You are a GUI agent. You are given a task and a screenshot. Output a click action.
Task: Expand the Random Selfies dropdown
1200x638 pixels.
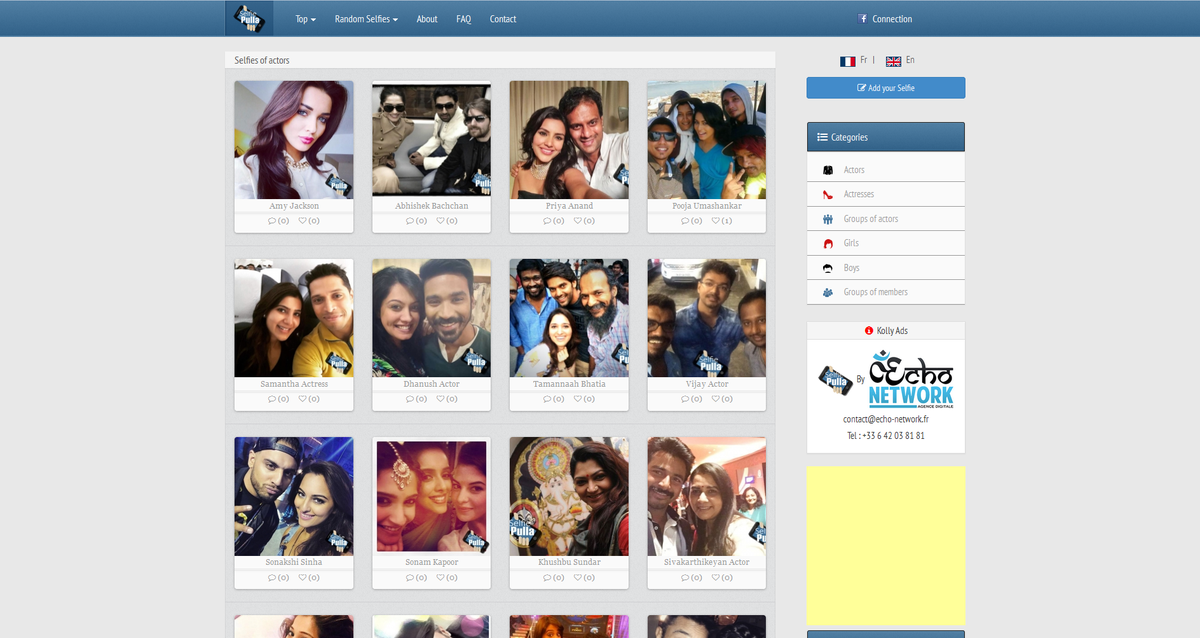tap(366, 18)
